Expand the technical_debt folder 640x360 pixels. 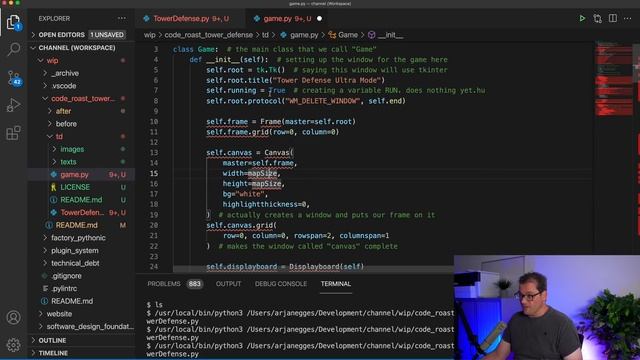pyautogui.click(x=81, y=263)
